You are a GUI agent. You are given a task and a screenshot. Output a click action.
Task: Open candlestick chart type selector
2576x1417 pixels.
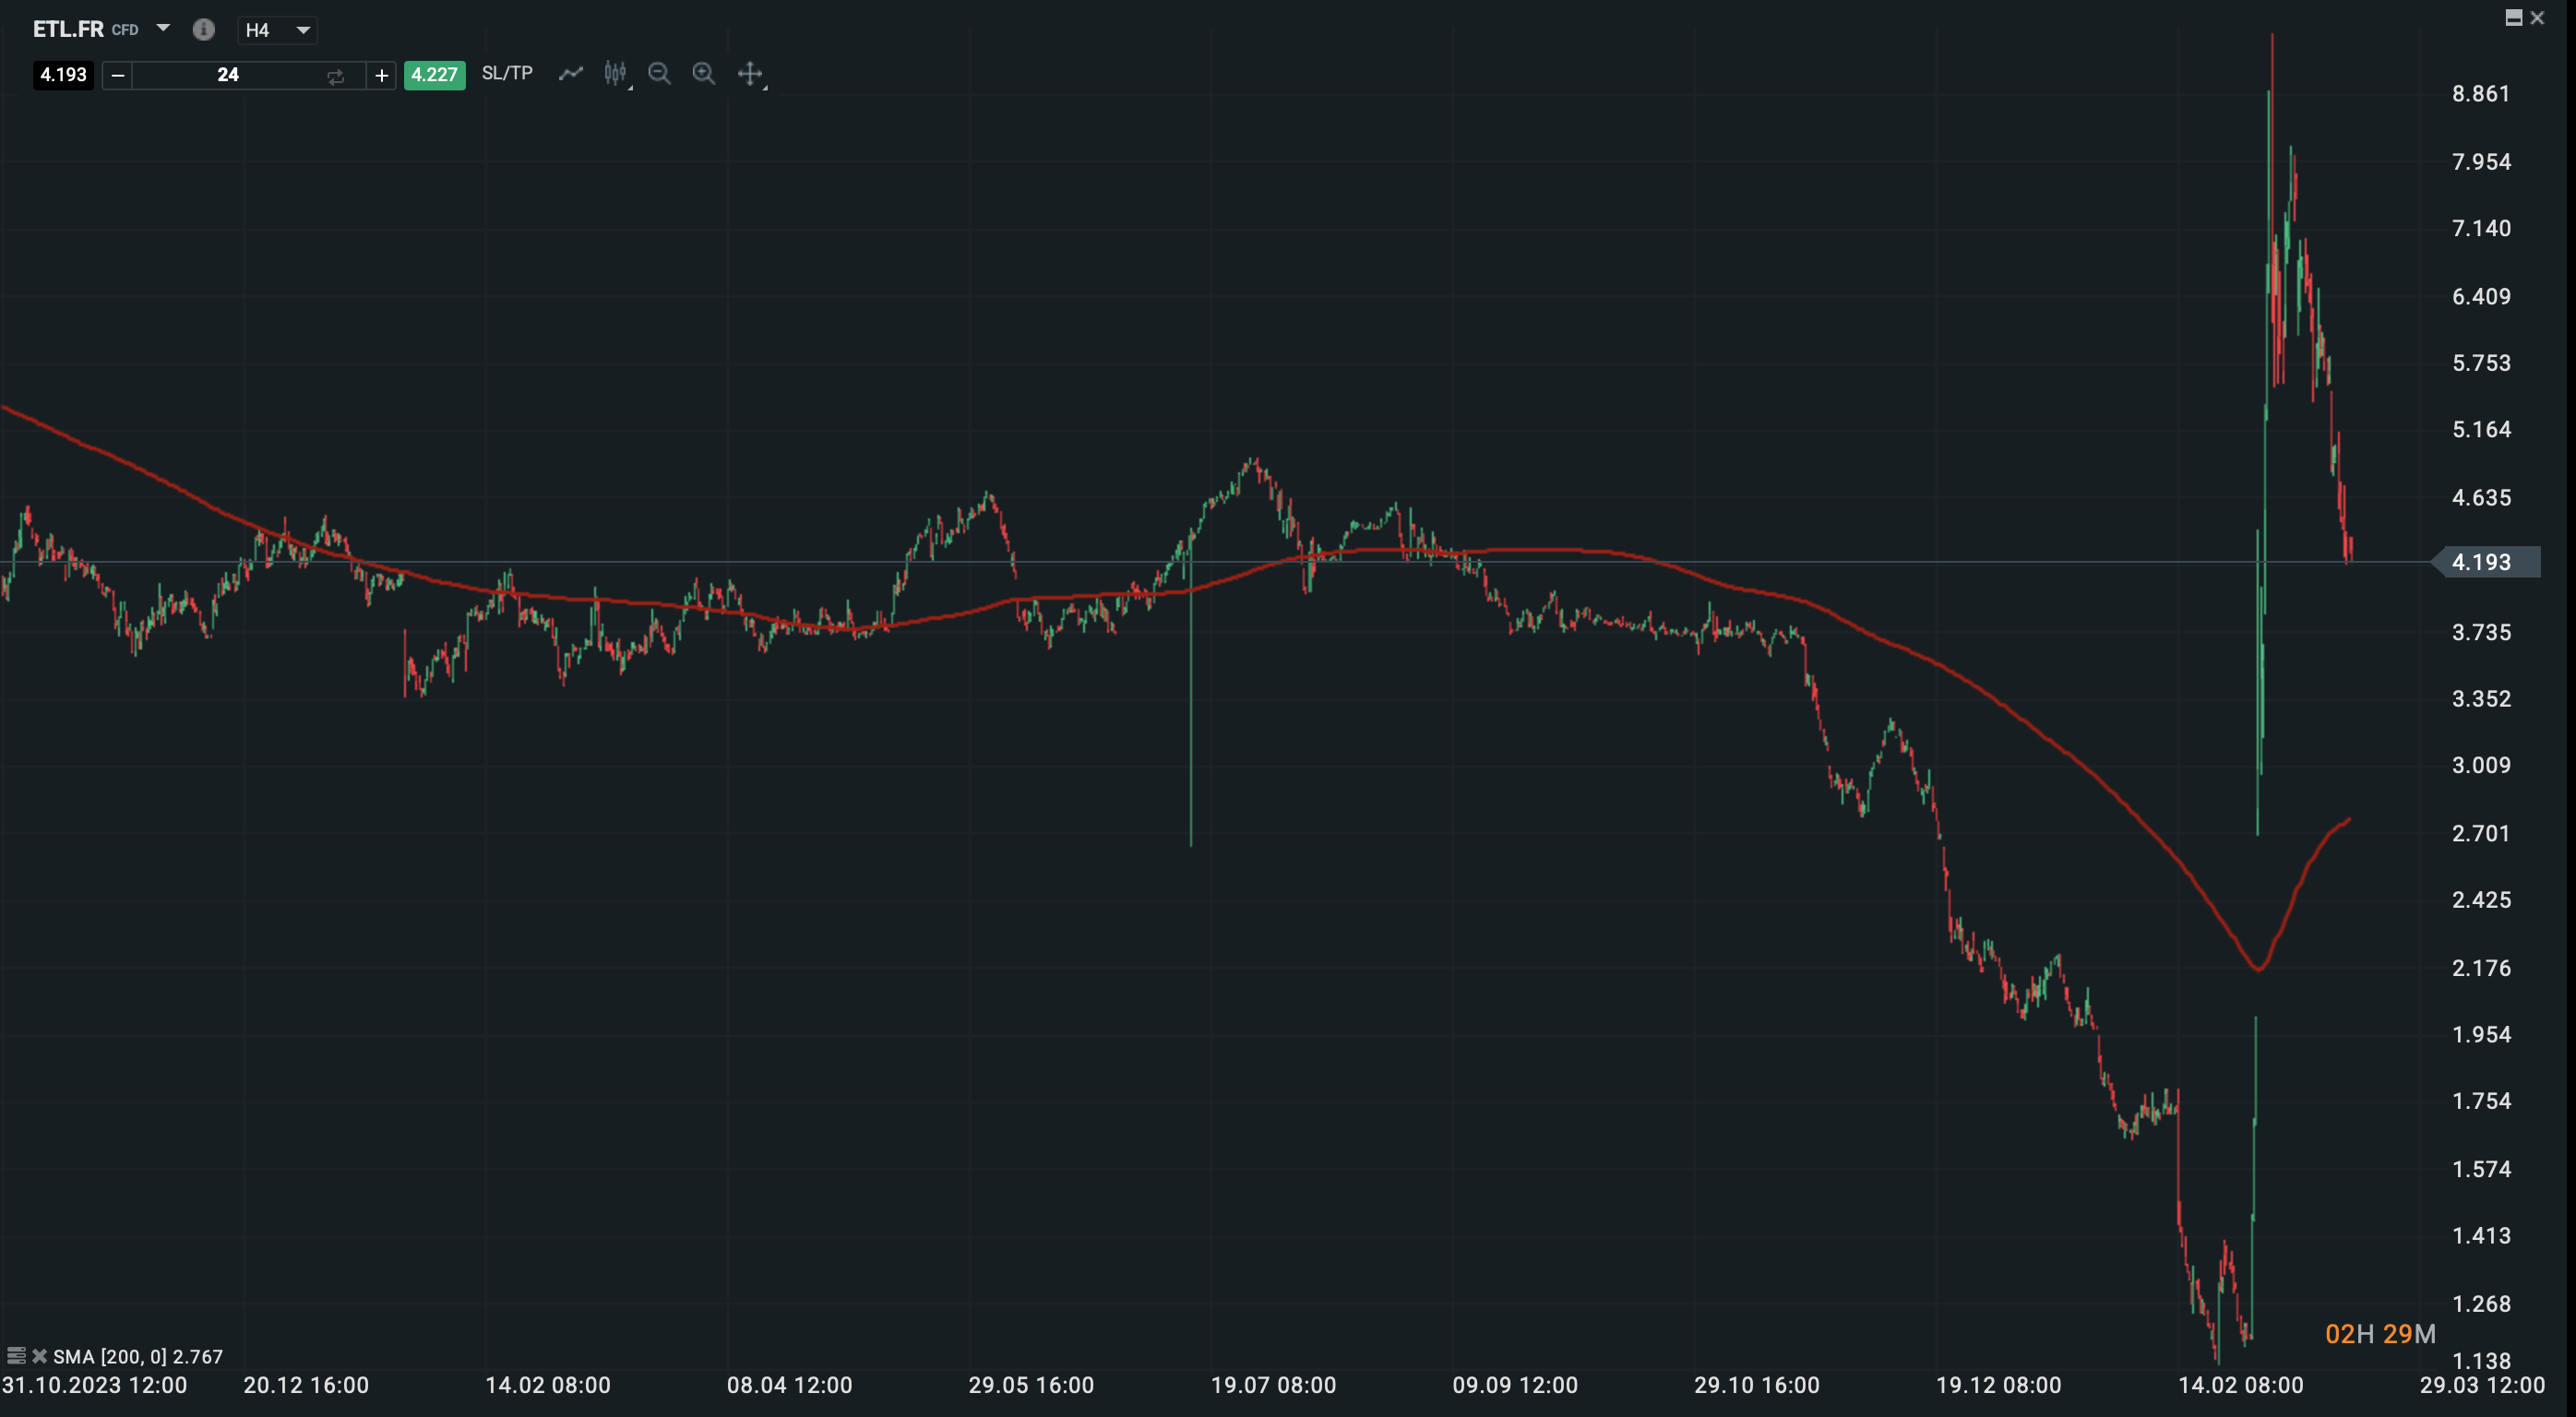(x=616, y=73)
